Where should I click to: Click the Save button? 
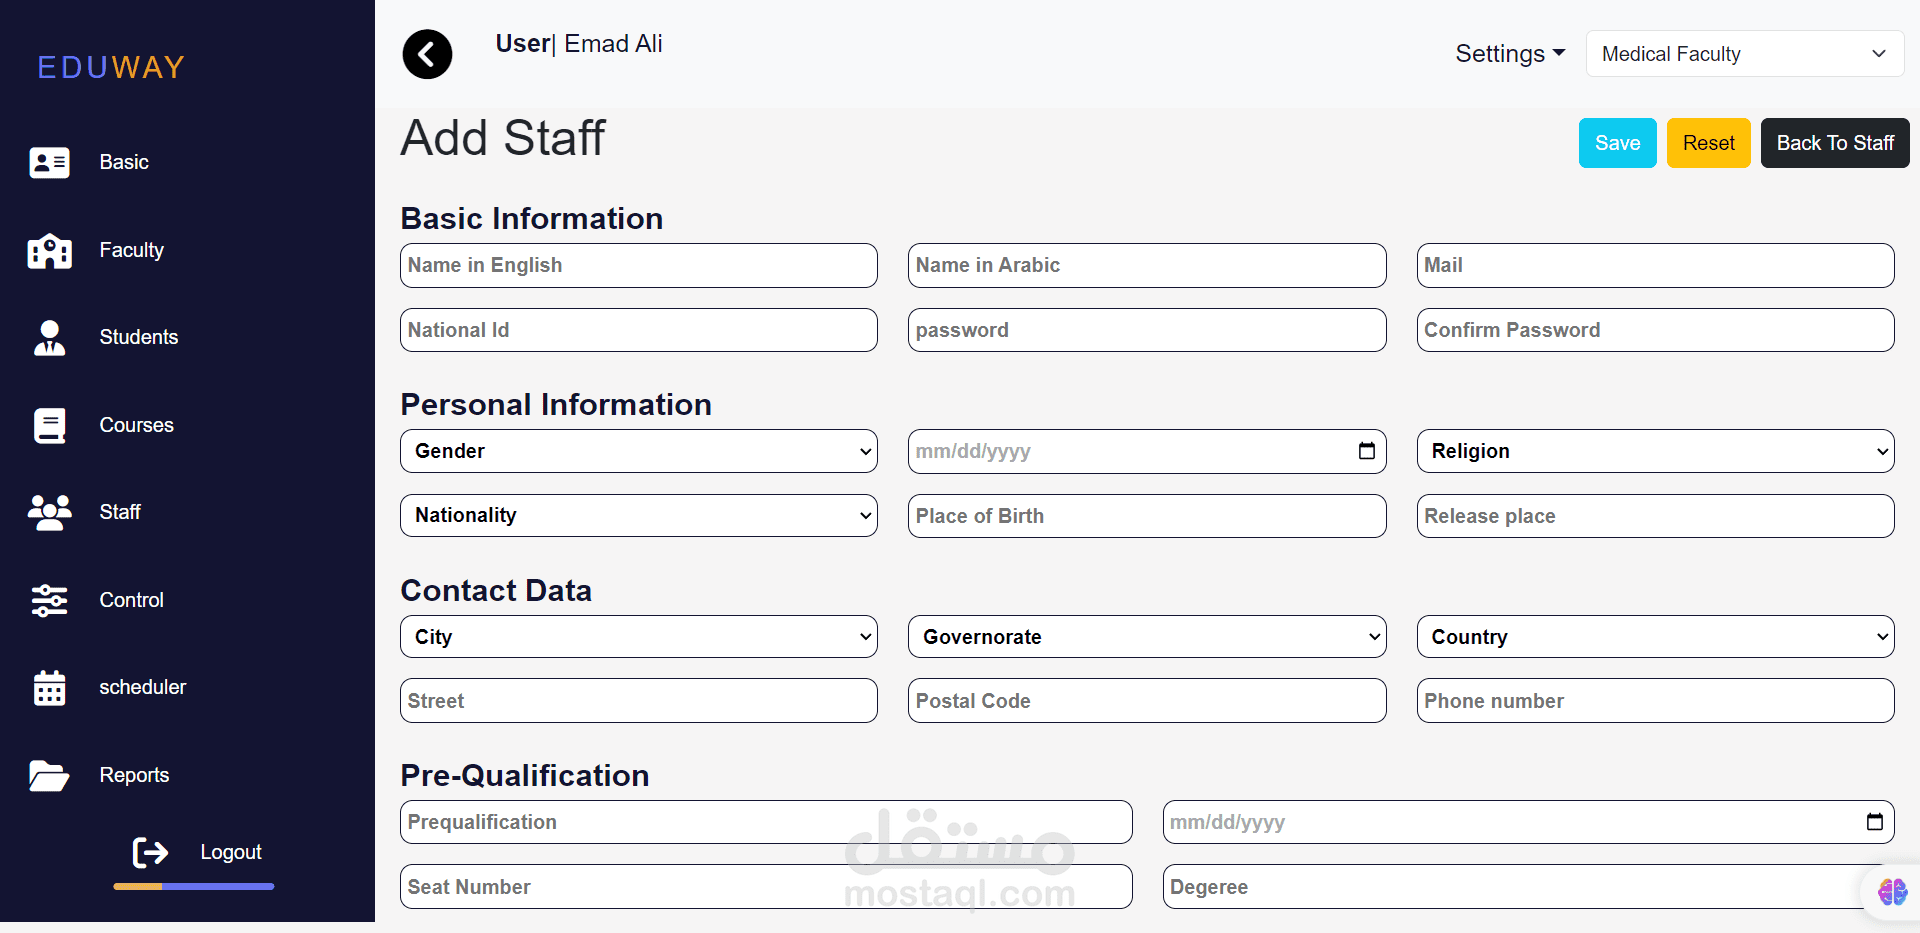[x=1617, y=143]
